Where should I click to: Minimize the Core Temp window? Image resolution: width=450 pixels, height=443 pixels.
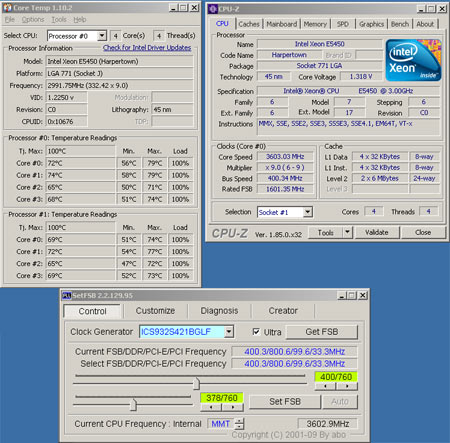(173, 7)
